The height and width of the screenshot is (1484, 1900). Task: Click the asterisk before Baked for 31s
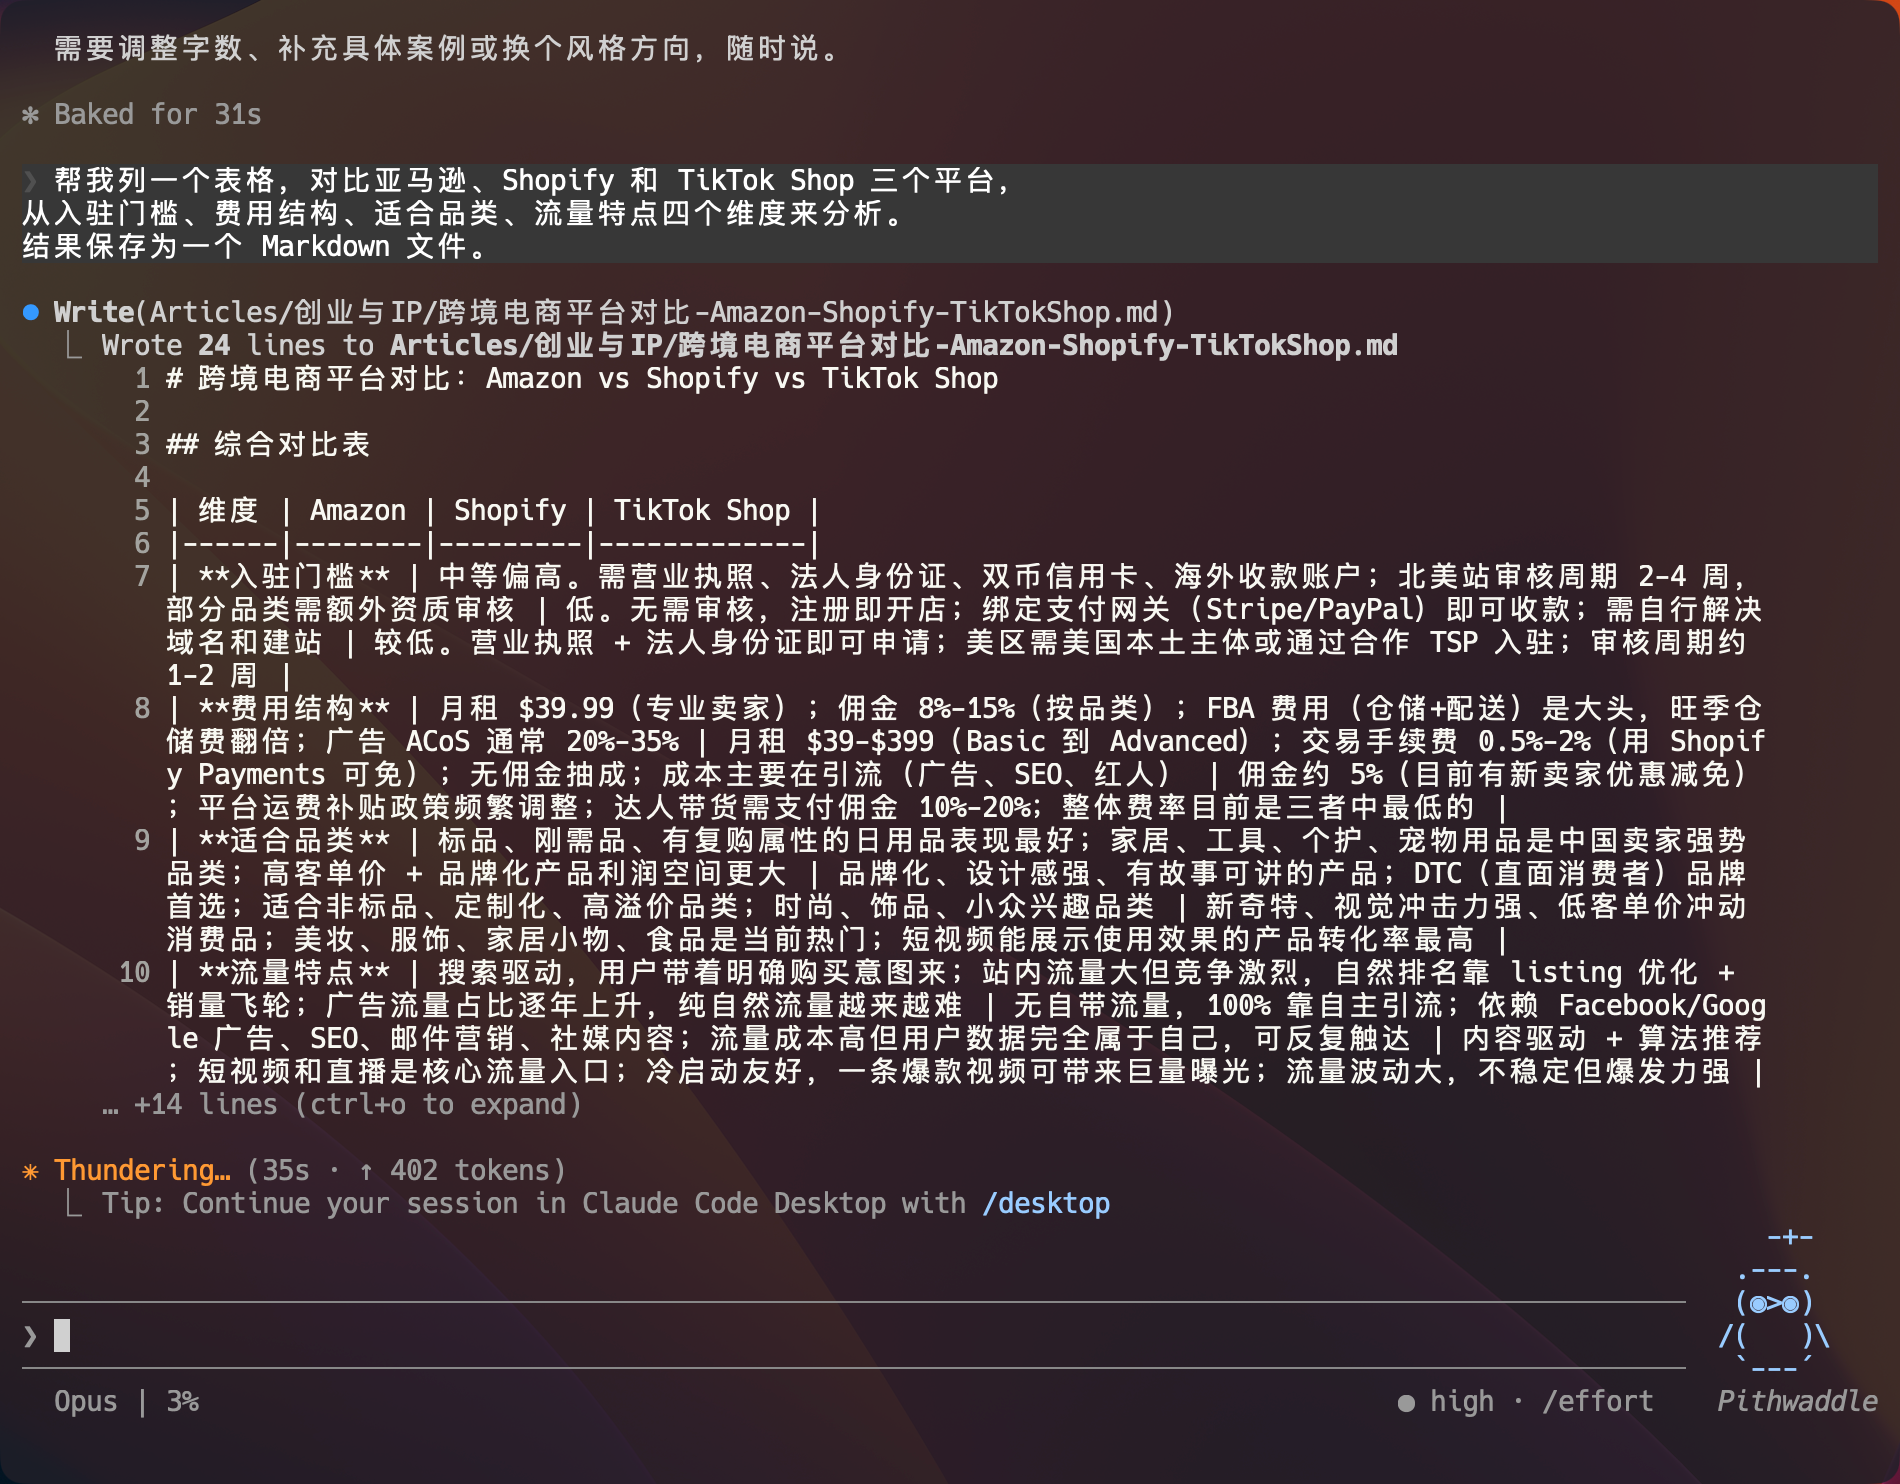tap(31, 115)
